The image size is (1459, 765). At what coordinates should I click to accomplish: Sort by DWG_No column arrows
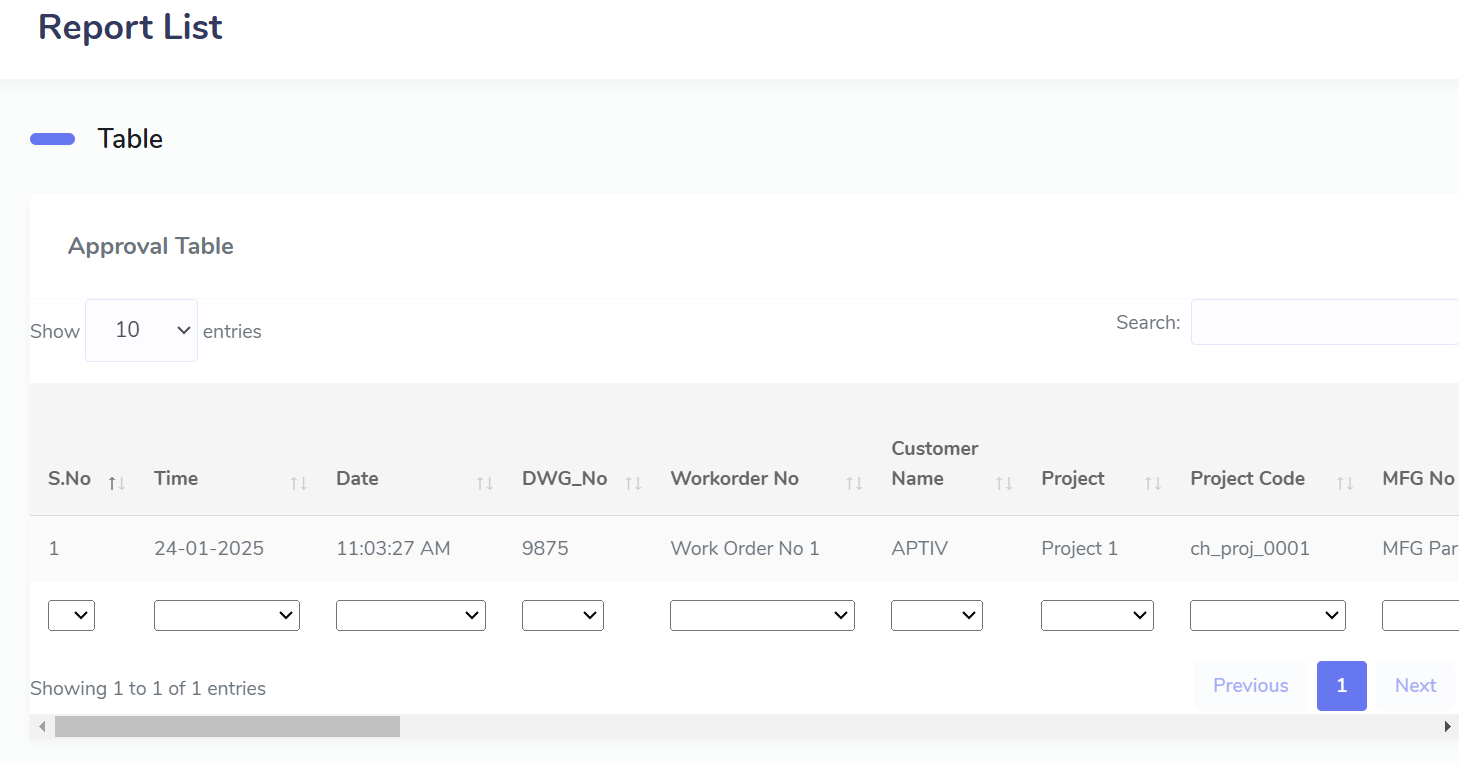click(x=633, y=483)
